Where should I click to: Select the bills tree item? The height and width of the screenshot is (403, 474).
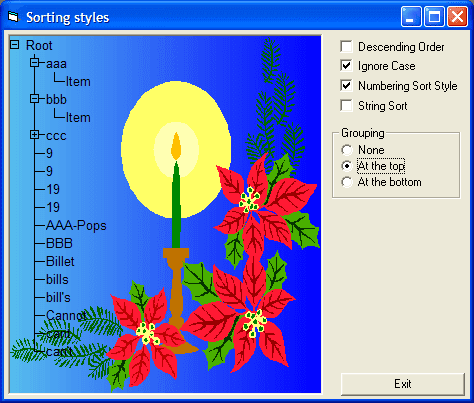tap(57, 279)
